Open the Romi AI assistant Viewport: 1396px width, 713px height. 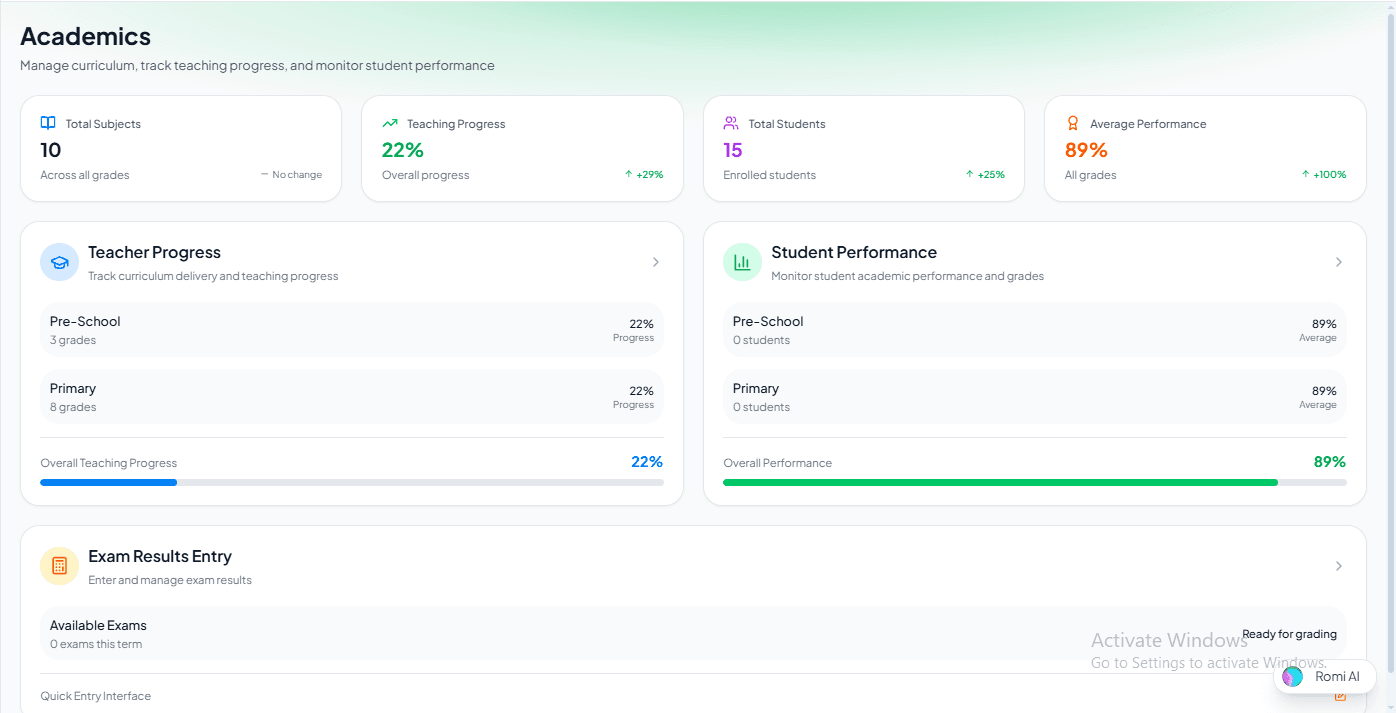point(1325,676)
